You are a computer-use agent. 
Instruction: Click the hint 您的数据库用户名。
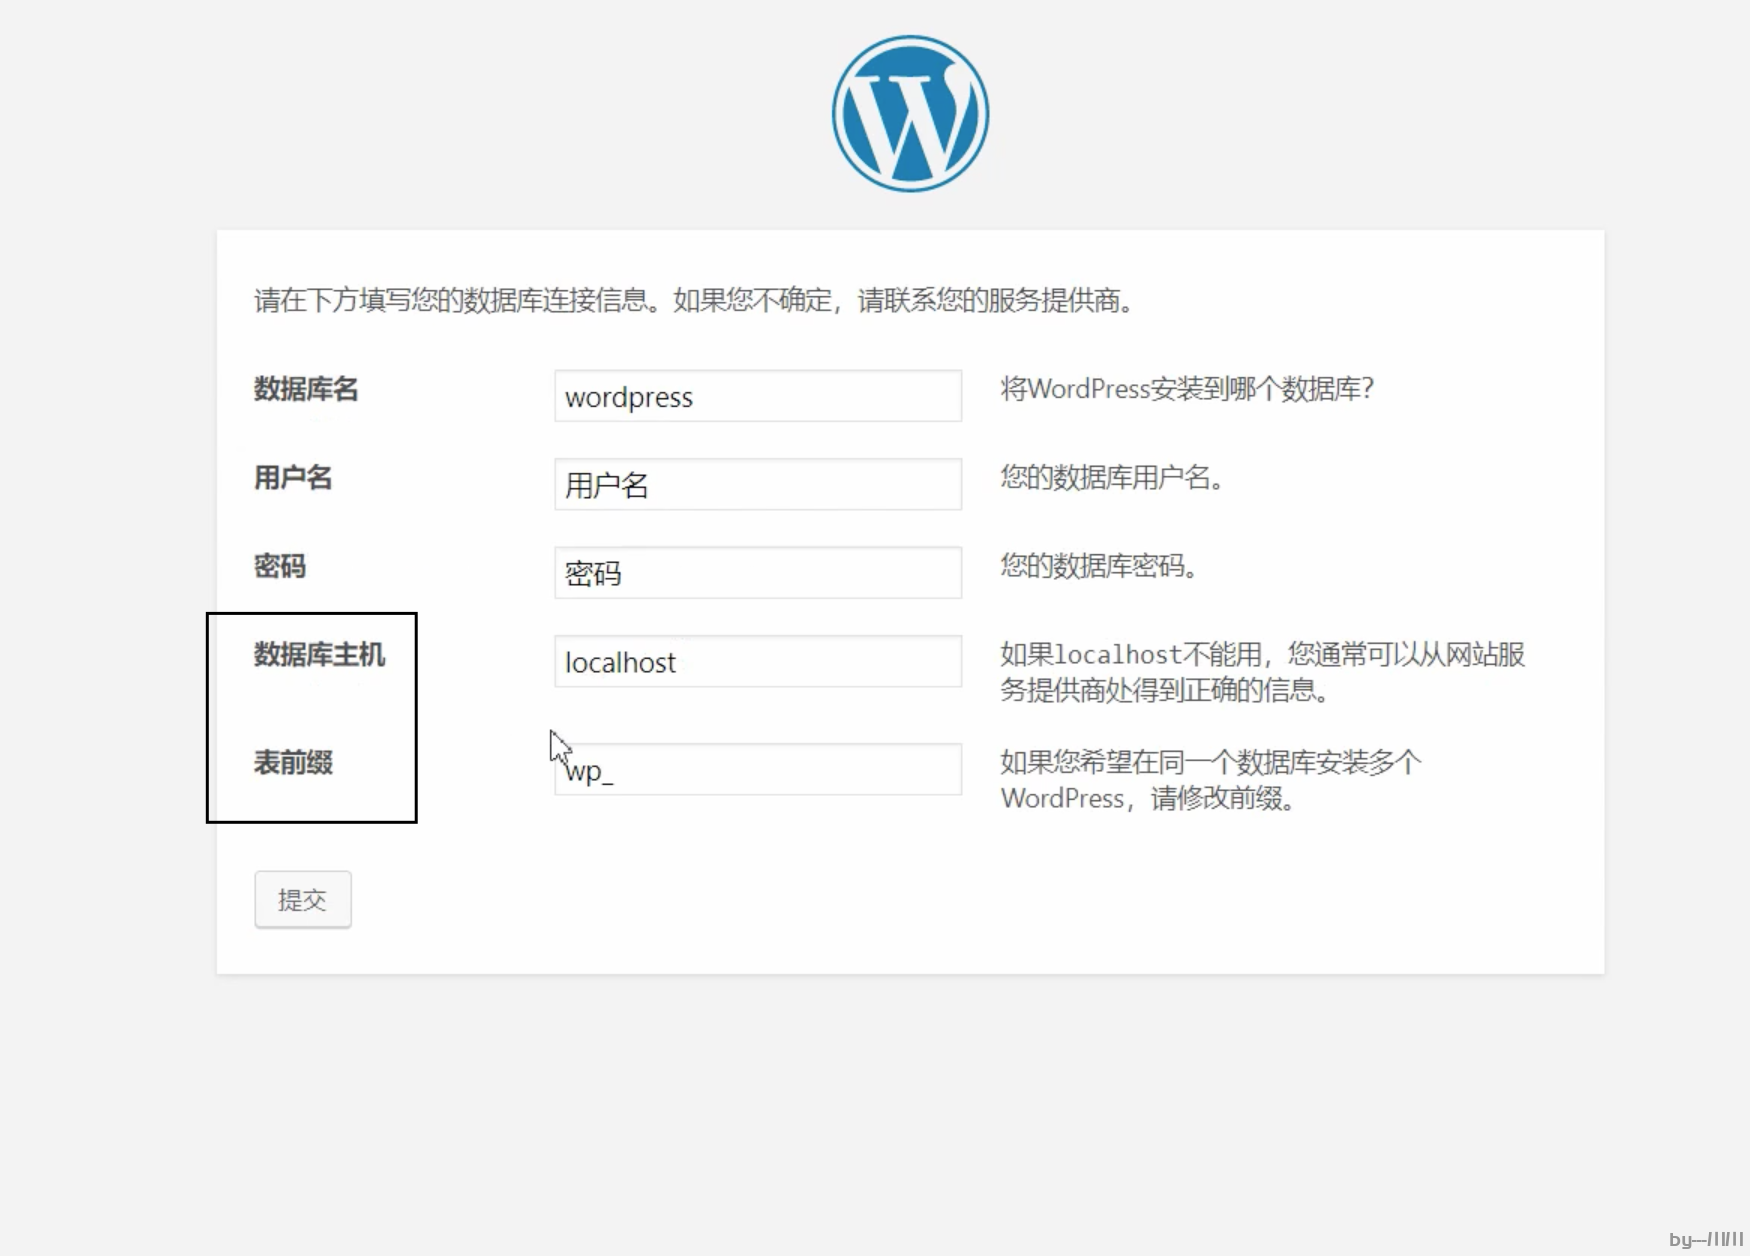point(1112,478)
